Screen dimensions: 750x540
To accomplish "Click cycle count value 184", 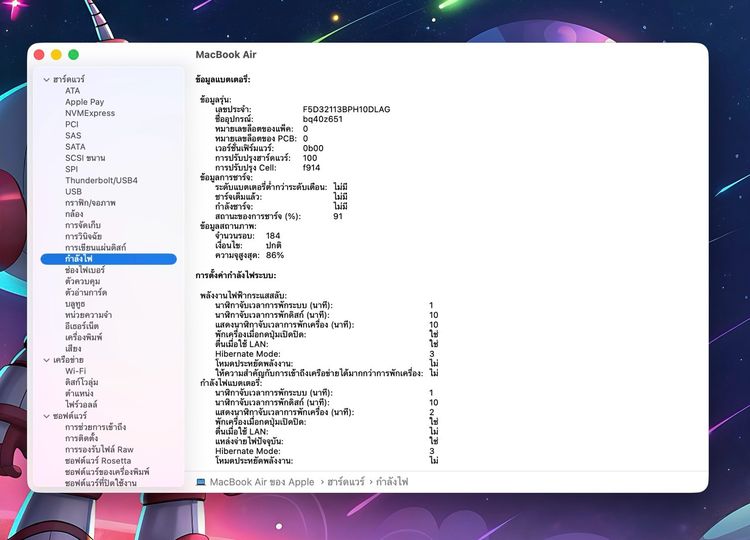I will (x=273, y=236).
